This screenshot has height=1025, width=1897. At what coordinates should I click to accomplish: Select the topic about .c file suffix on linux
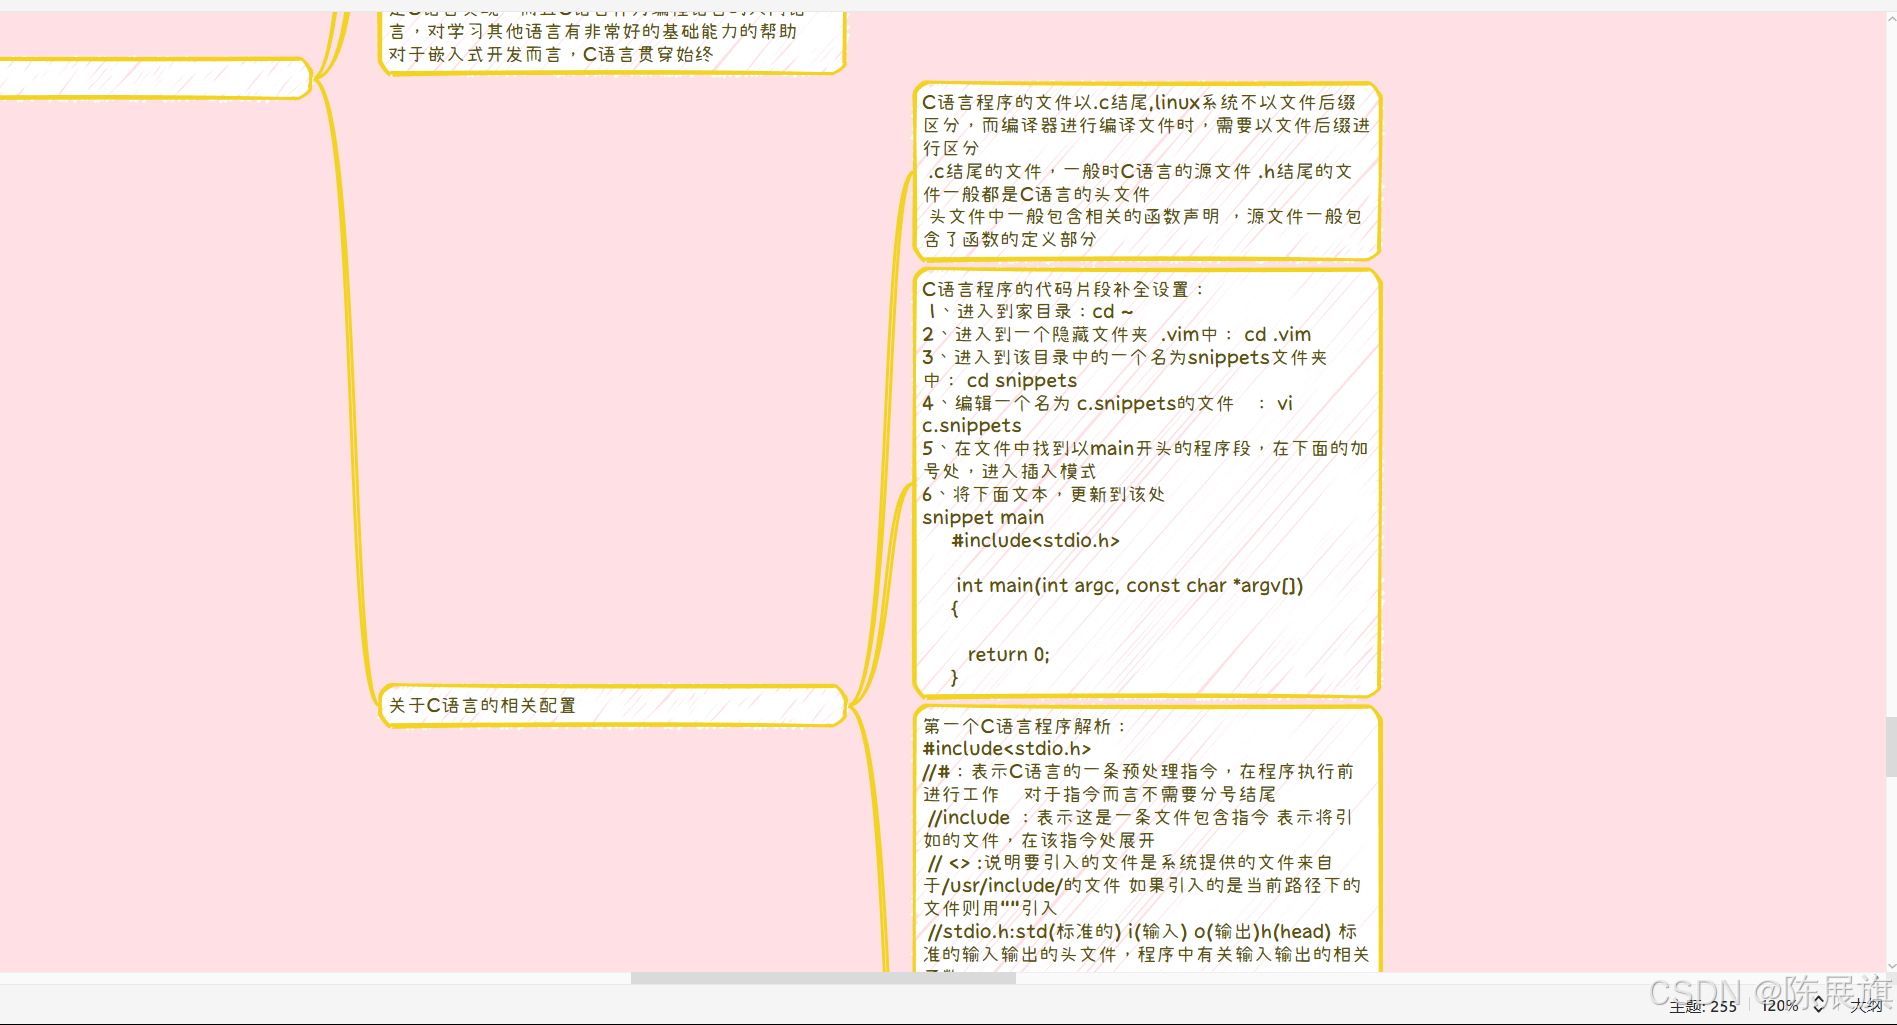(1147, 171)
